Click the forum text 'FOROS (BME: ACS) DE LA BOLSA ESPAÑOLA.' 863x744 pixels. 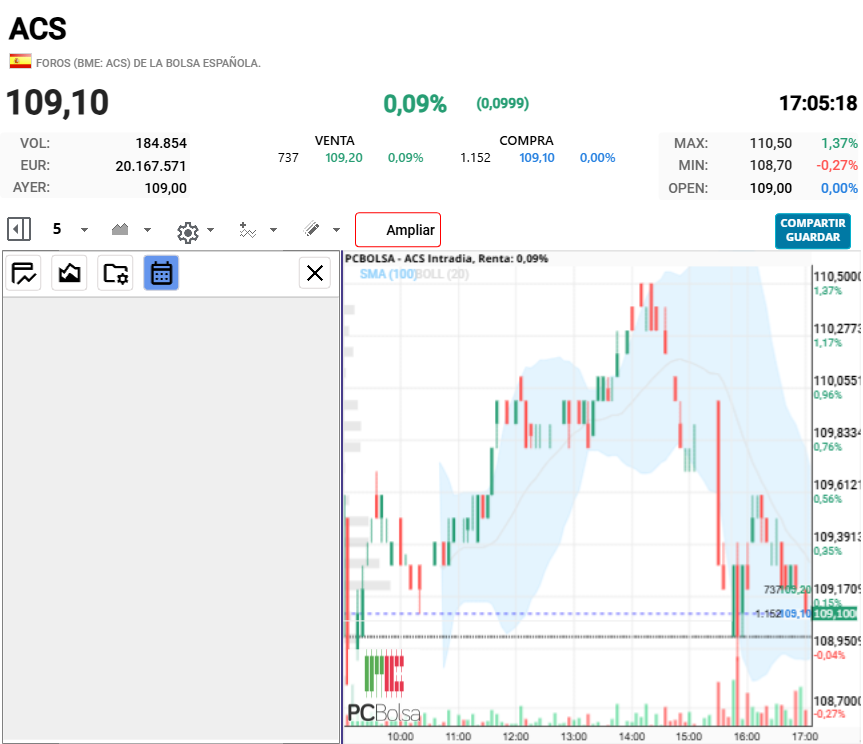[148, 63]
